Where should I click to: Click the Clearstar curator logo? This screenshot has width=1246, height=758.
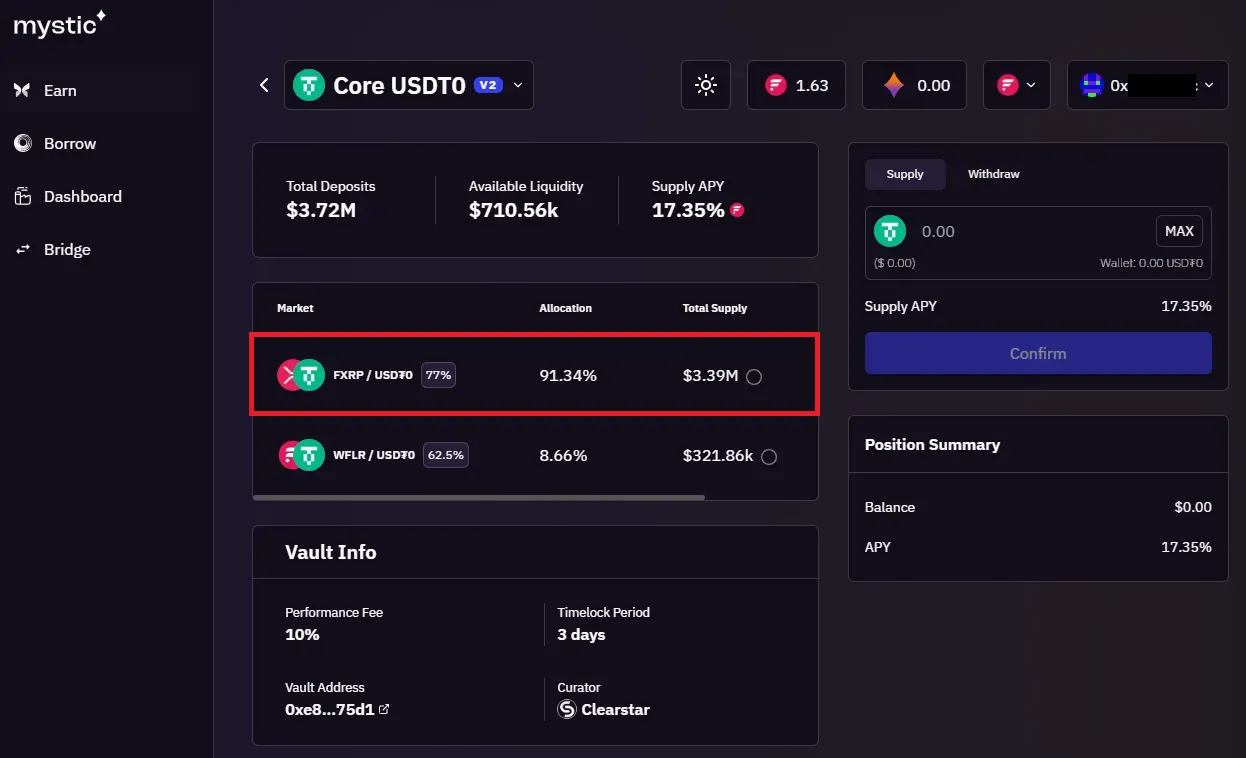coord(567,710)
